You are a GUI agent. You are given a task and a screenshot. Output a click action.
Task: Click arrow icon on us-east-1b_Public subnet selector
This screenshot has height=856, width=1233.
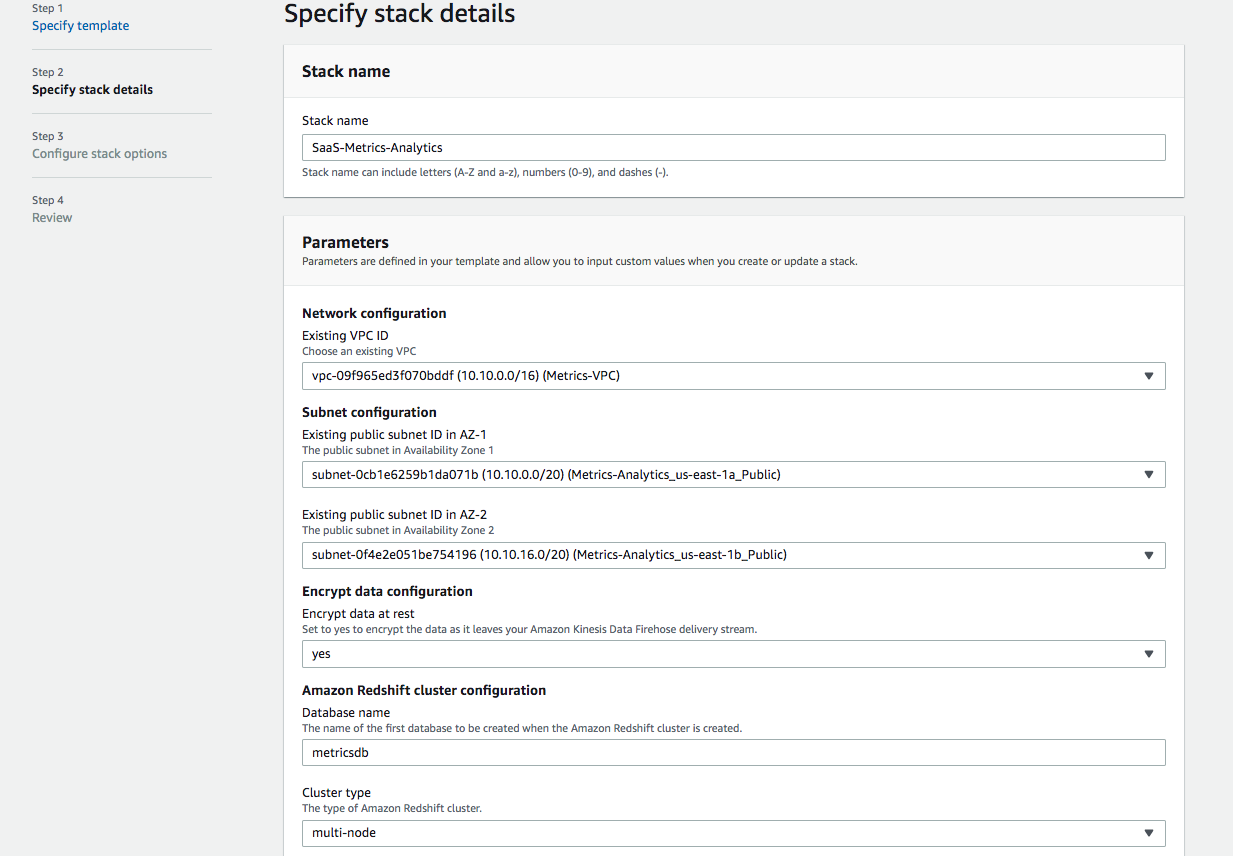pyautogui.click(x=1149, y=556)
